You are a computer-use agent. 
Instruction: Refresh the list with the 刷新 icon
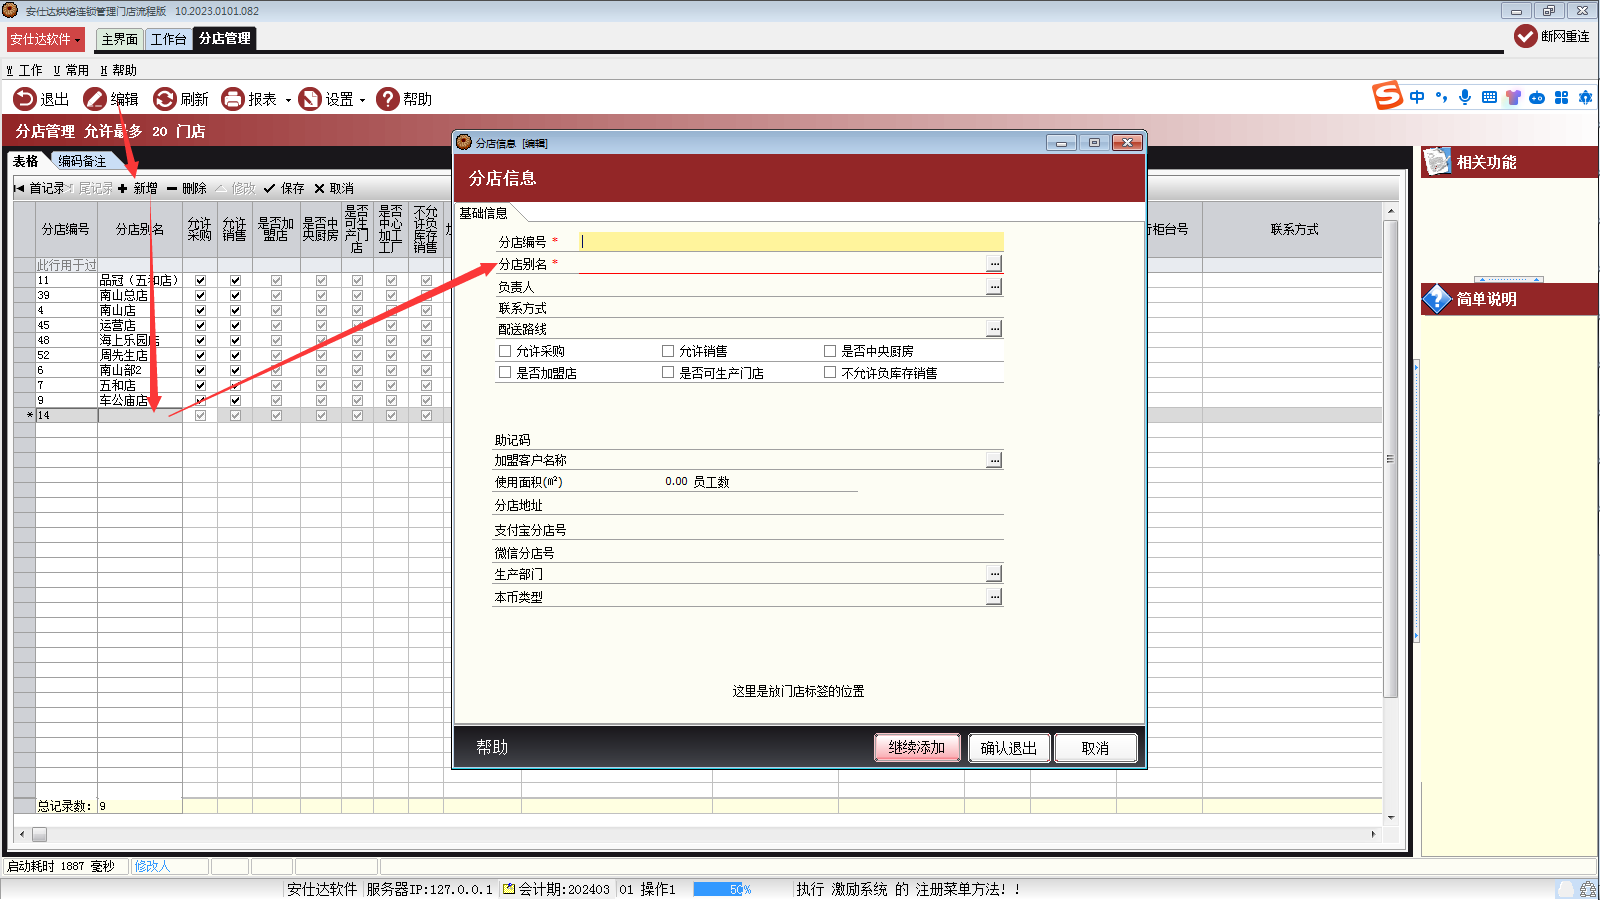click(165, 99)
